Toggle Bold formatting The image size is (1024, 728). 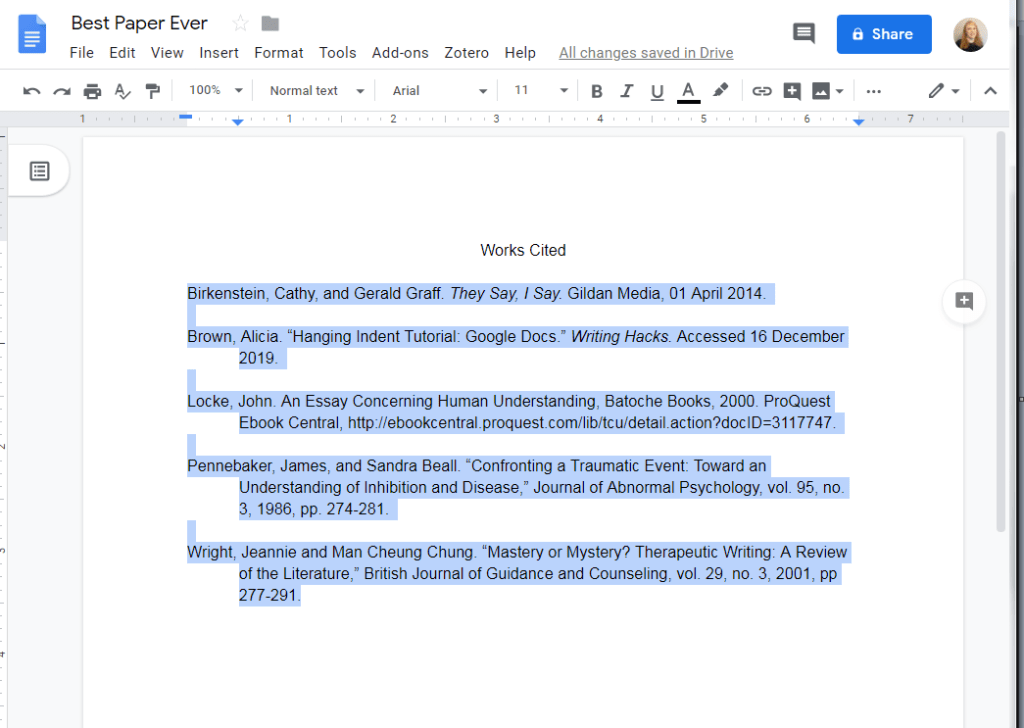coord(597,91)
